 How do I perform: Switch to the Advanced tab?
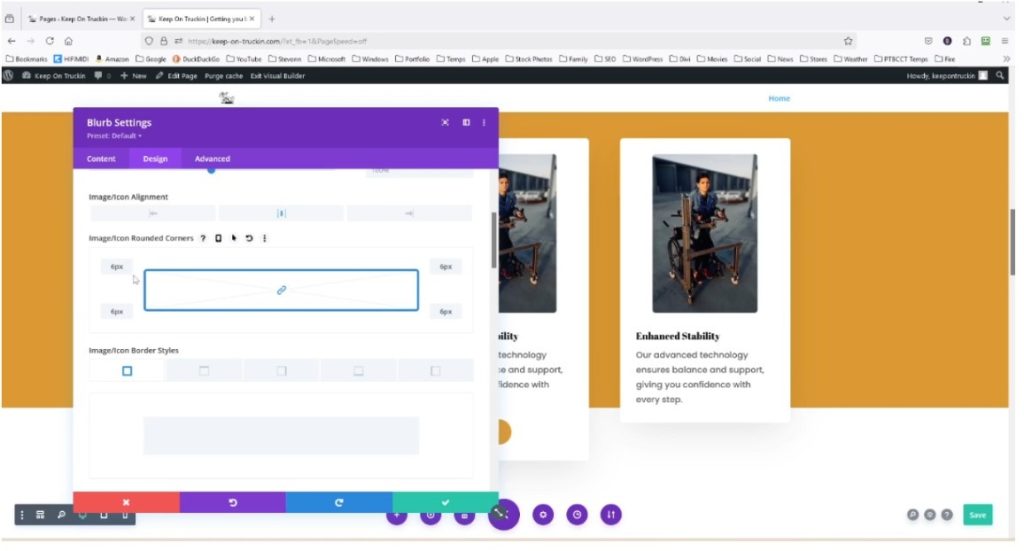point(212,159)
